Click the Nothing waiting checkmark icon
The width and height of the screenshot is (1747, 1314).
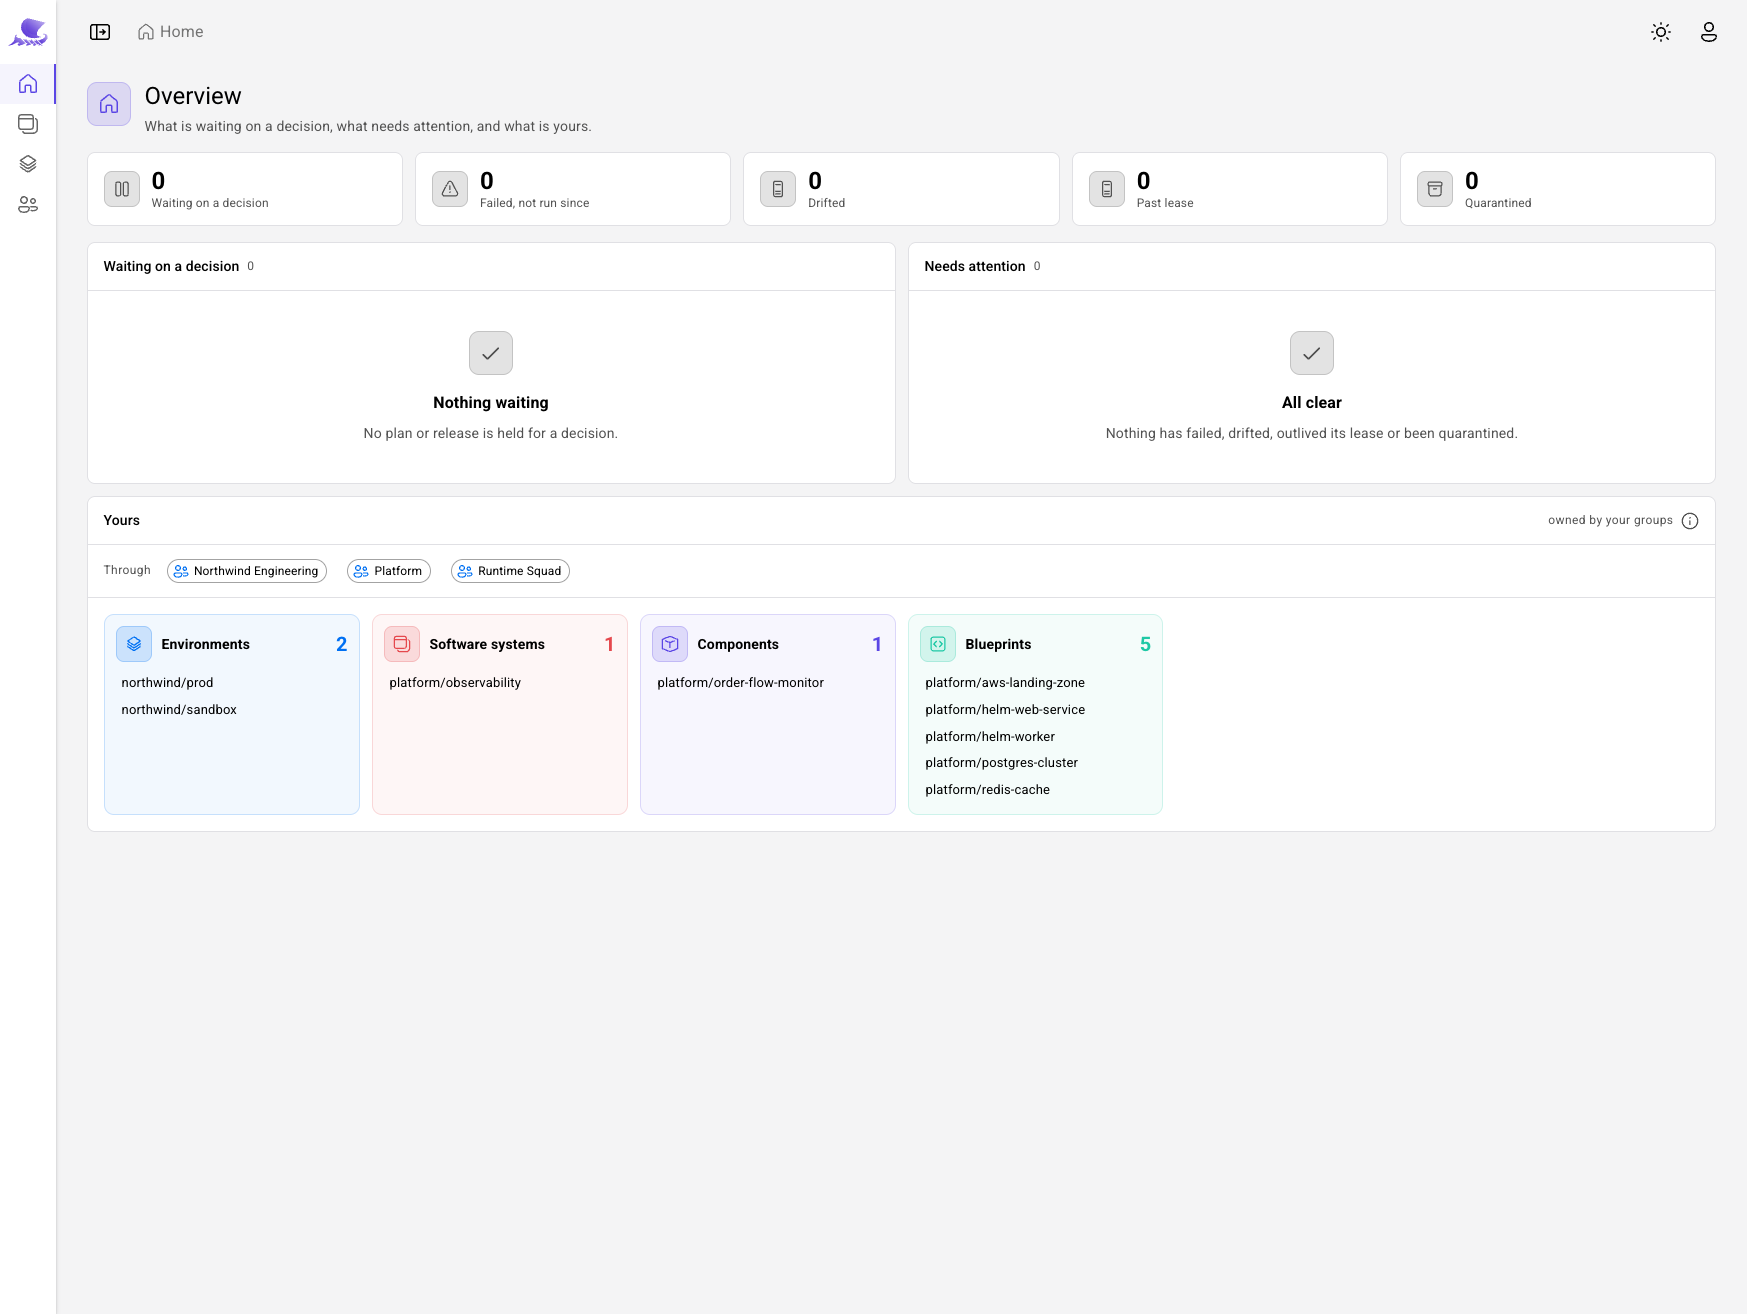click(x=491, y=353)
